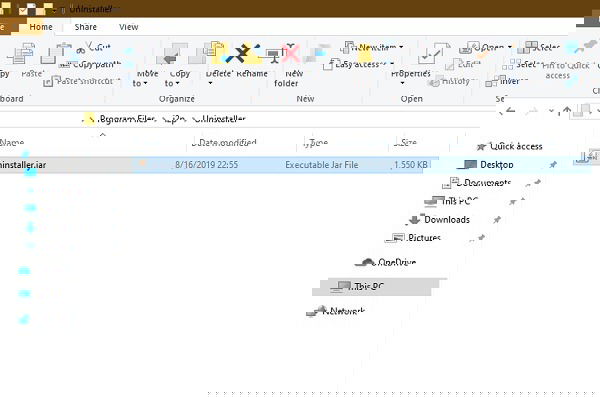The height and width of the screenshot is (398, 600).
Task: Sort by the Name column header
Action: [12, 142]
